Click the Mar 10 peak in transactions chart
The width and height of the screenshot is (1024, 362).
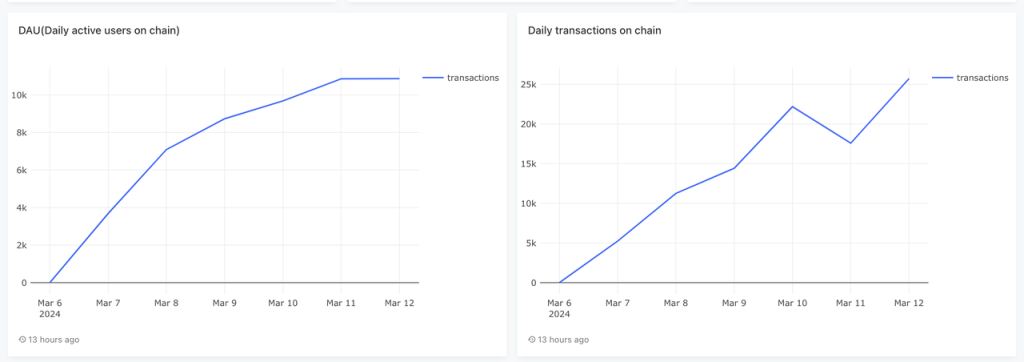click(792, 107)
